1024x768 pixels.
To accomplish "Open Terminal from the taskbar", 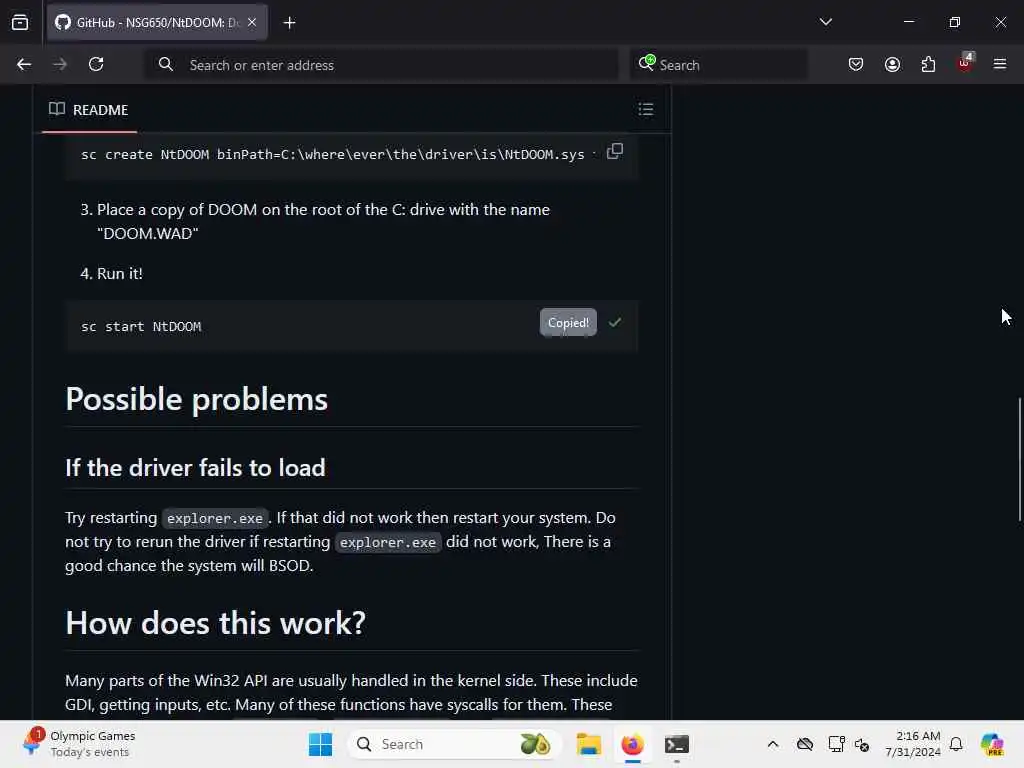I will pyautogui.click(x=677, y=744).
